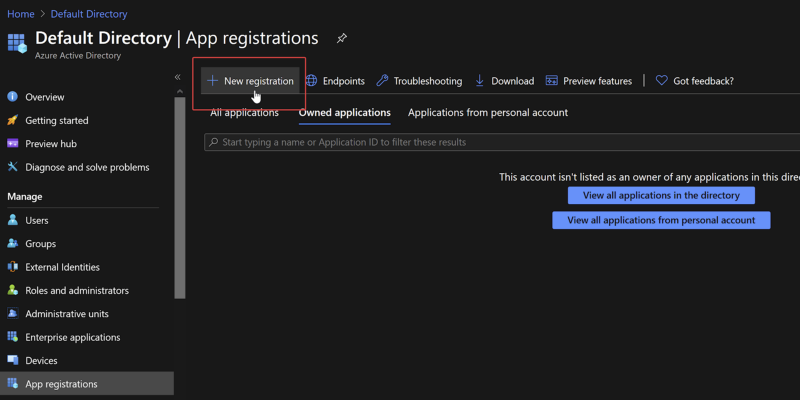Image resolution: width=800 pixels, height=400 pixels.
Task: Click the sidebar vertical scrollbar
Action: [180, 197]
